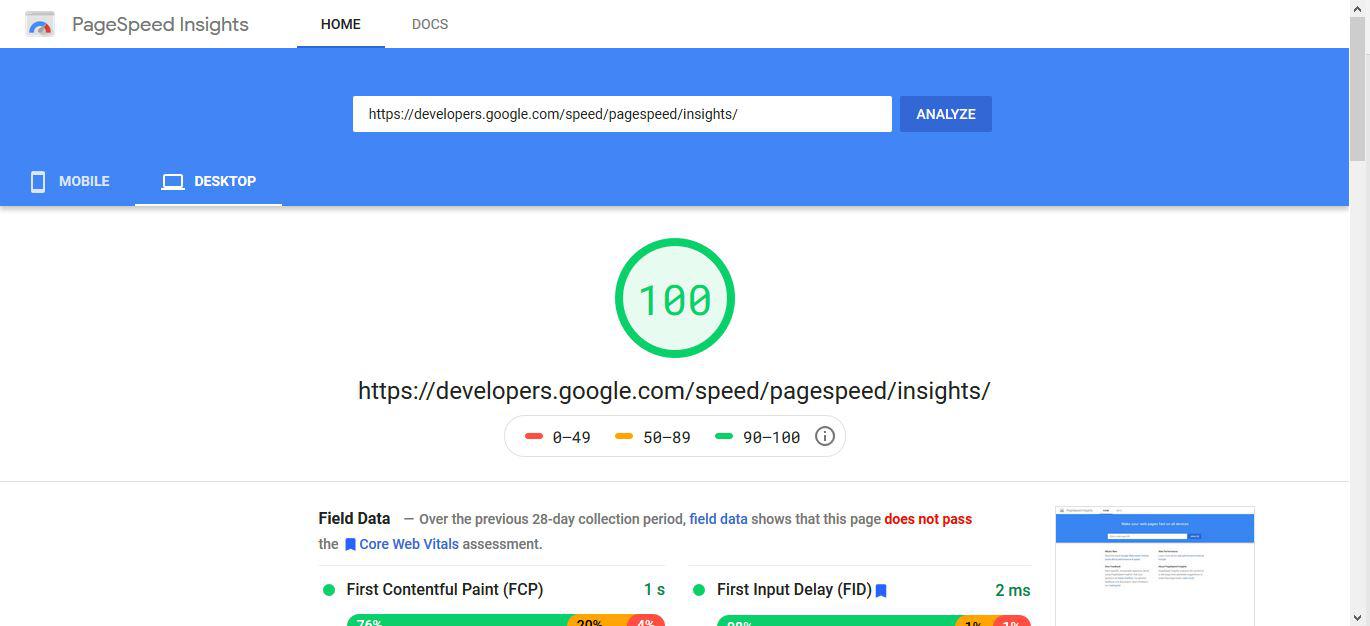Click the green dot beside First Contentful Paint
The width and height of the screenshot is (1370, 626).
point(328,590)
